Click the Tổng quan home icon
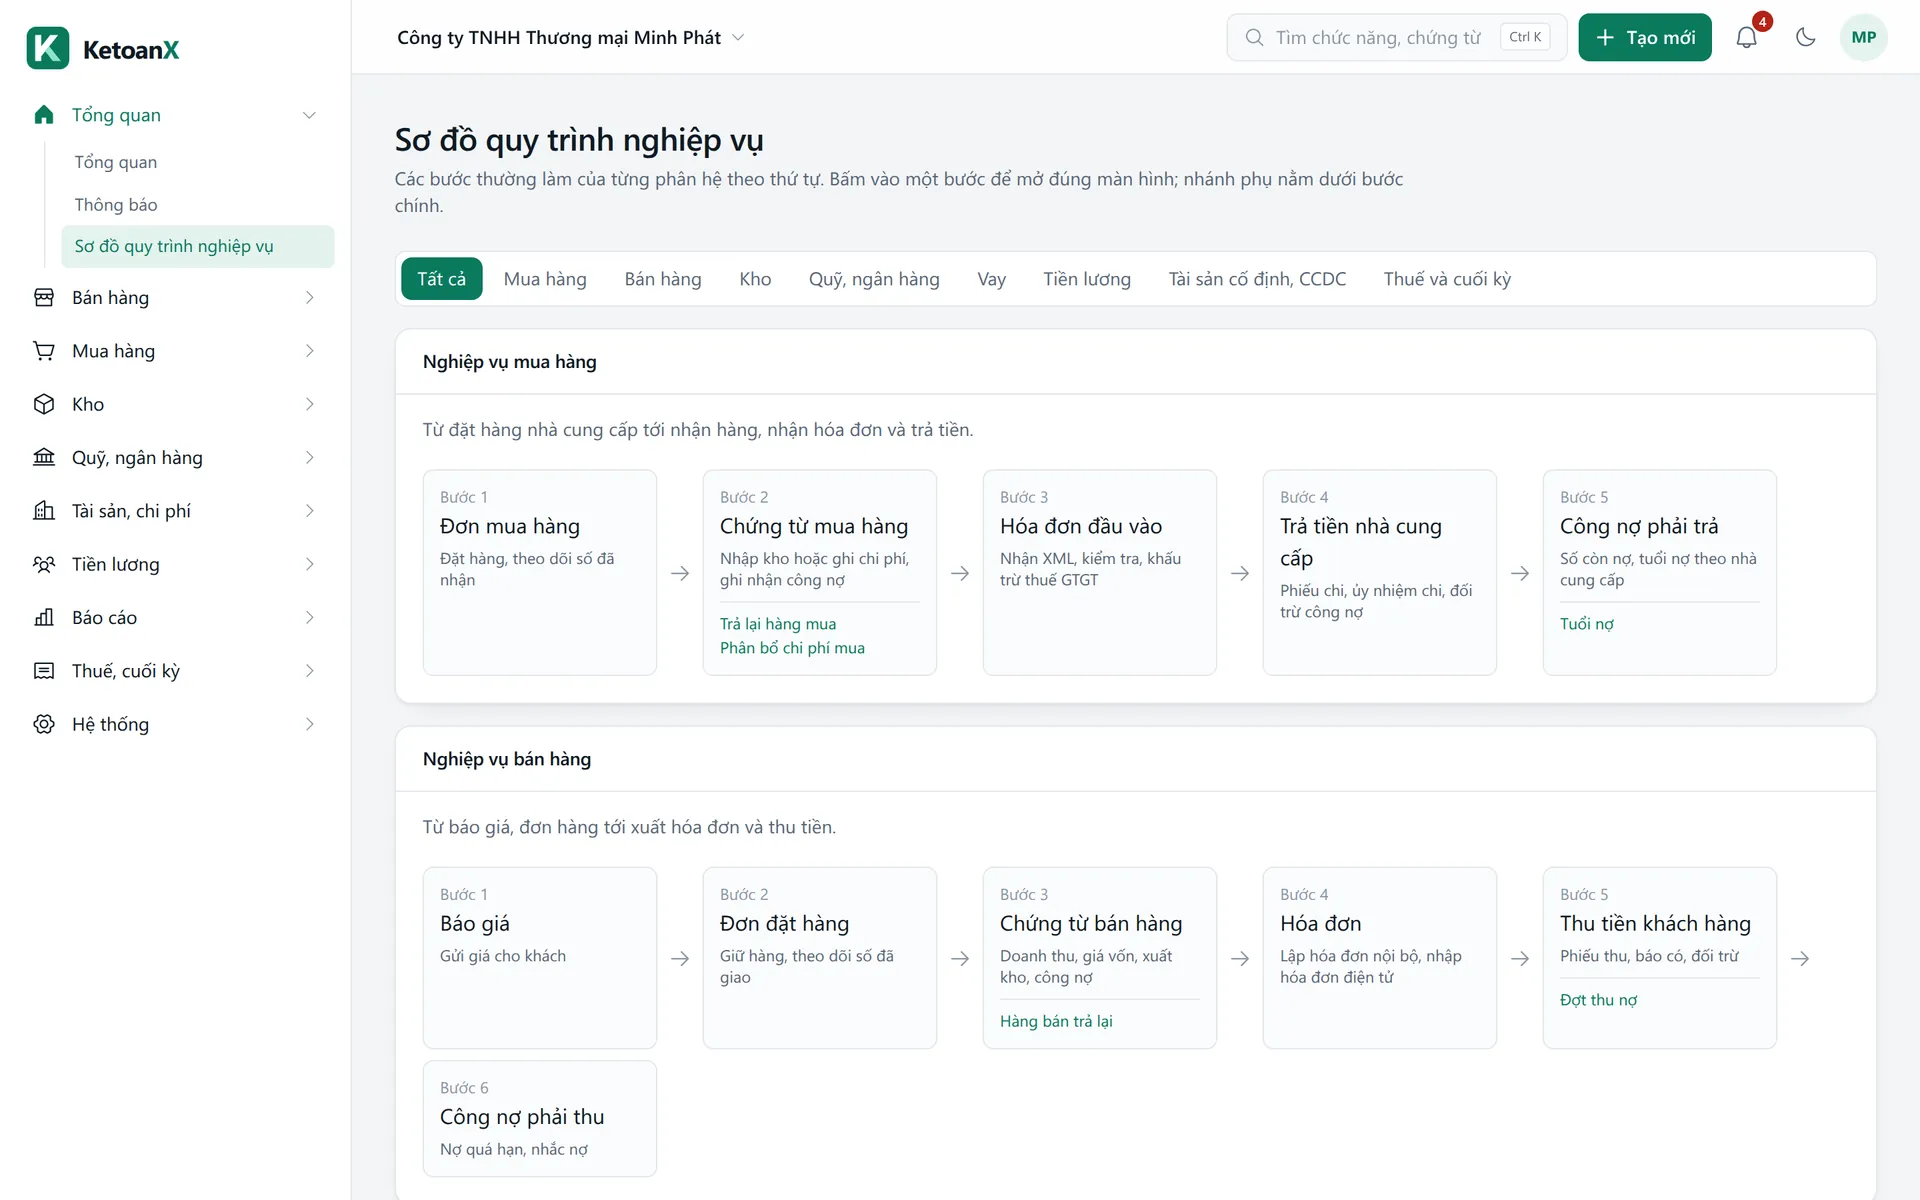 tap(44, 115)
